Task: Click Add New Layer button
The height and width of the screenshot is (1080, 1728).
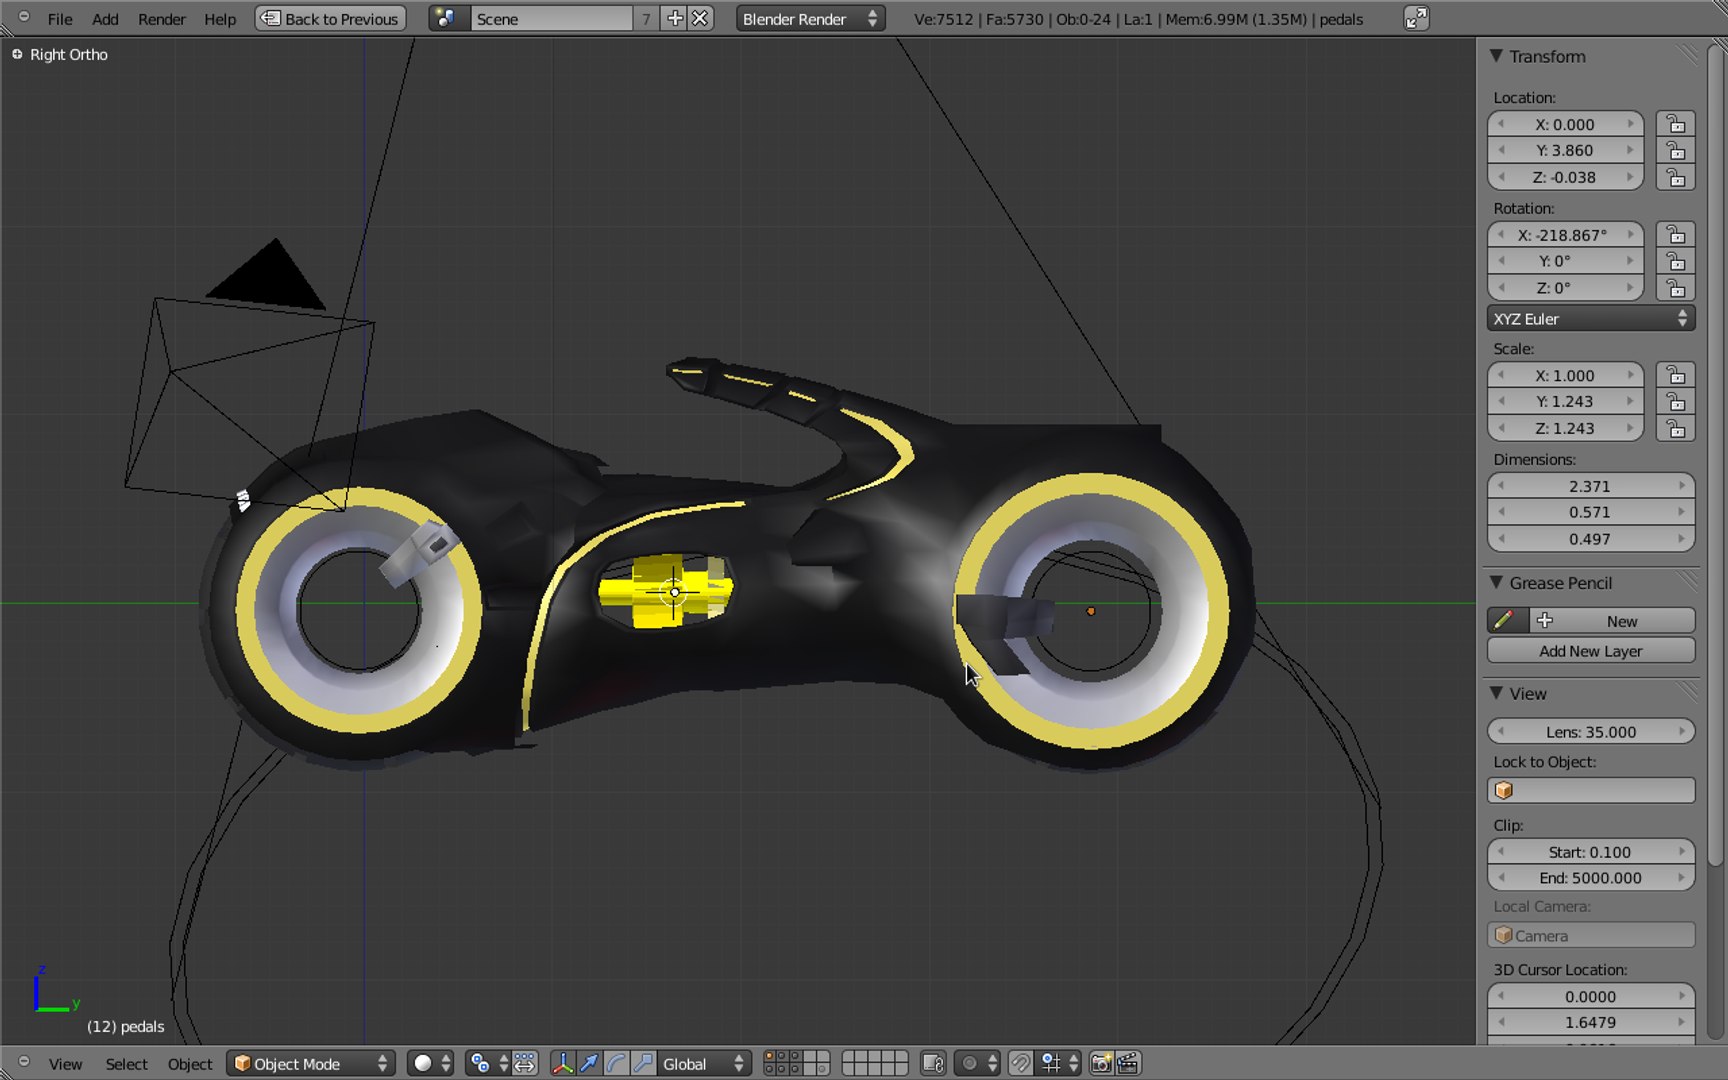Action: tap(1590, 651)
